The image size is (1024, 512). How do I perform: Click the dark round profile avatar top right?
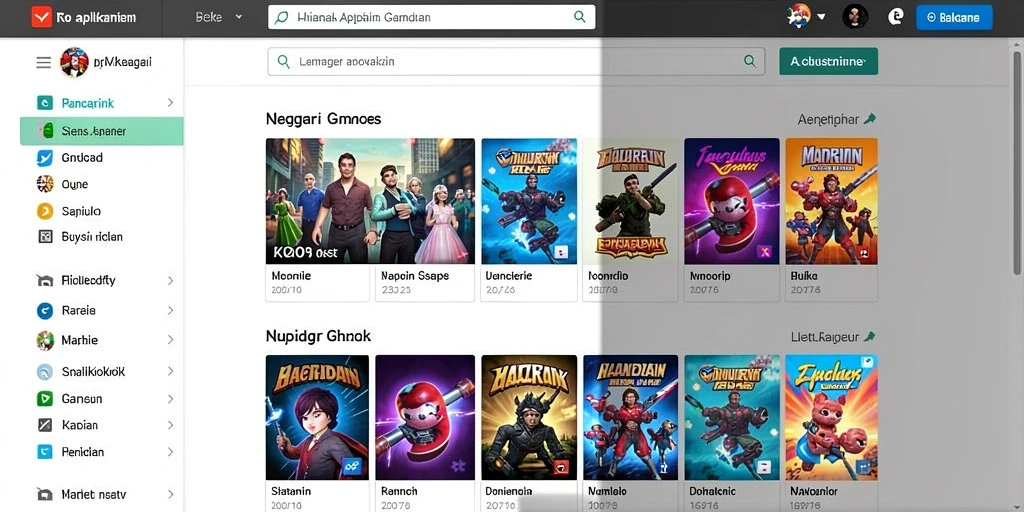click(x=855, y=16)
